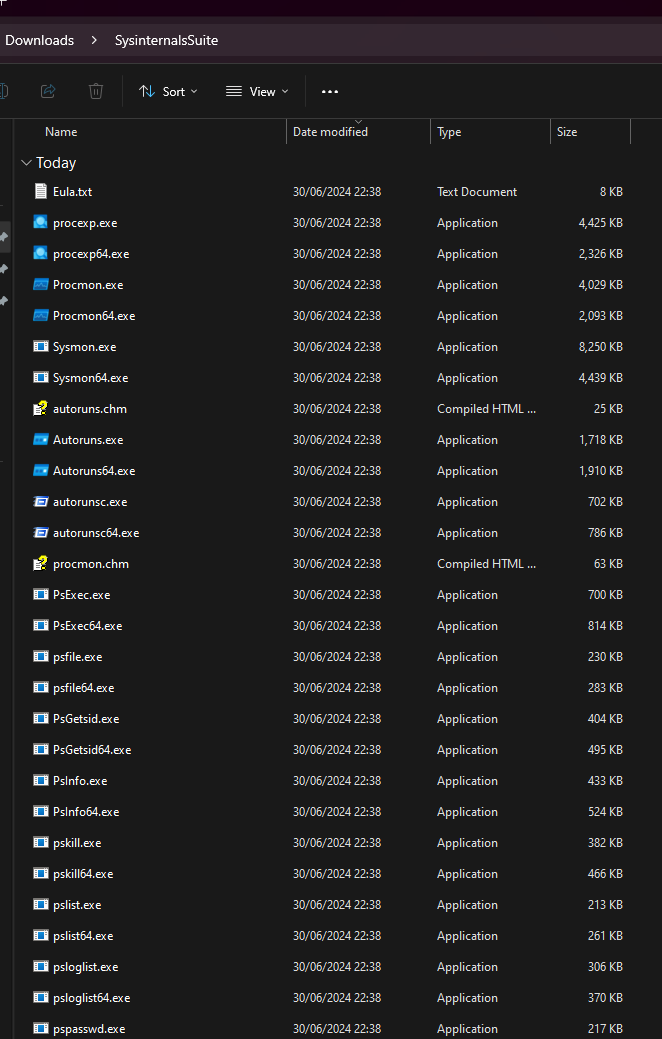Sort by the Name column header
This screenshot has height=1039, width=662.
[x=61, y=132]
